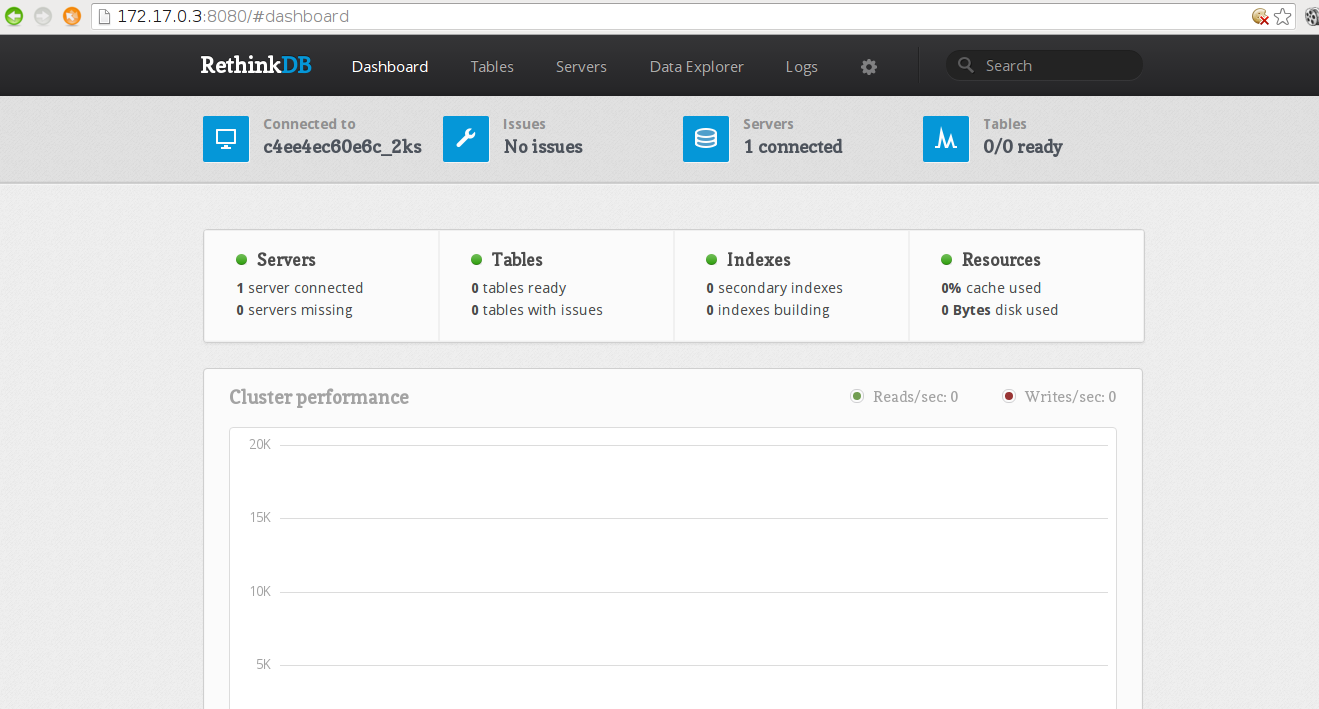The height and width of the screenshot is (709, 1319).
Task: Click the Indexes status panel heading
Action: [x=758, y=260]
